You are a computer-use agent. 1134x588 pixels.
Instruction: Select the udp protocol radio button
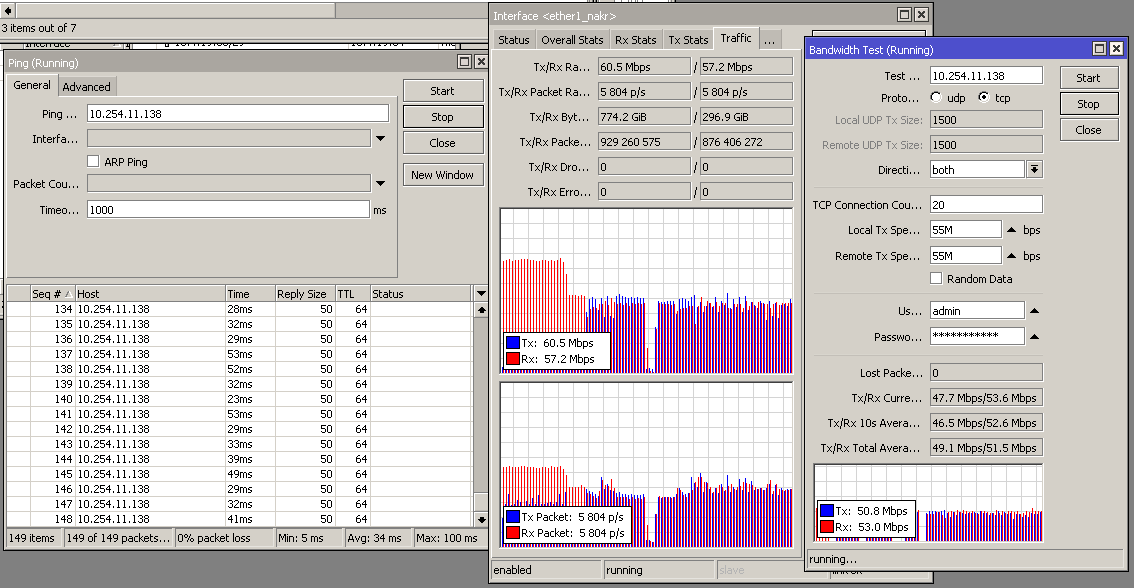click(936, 98)
